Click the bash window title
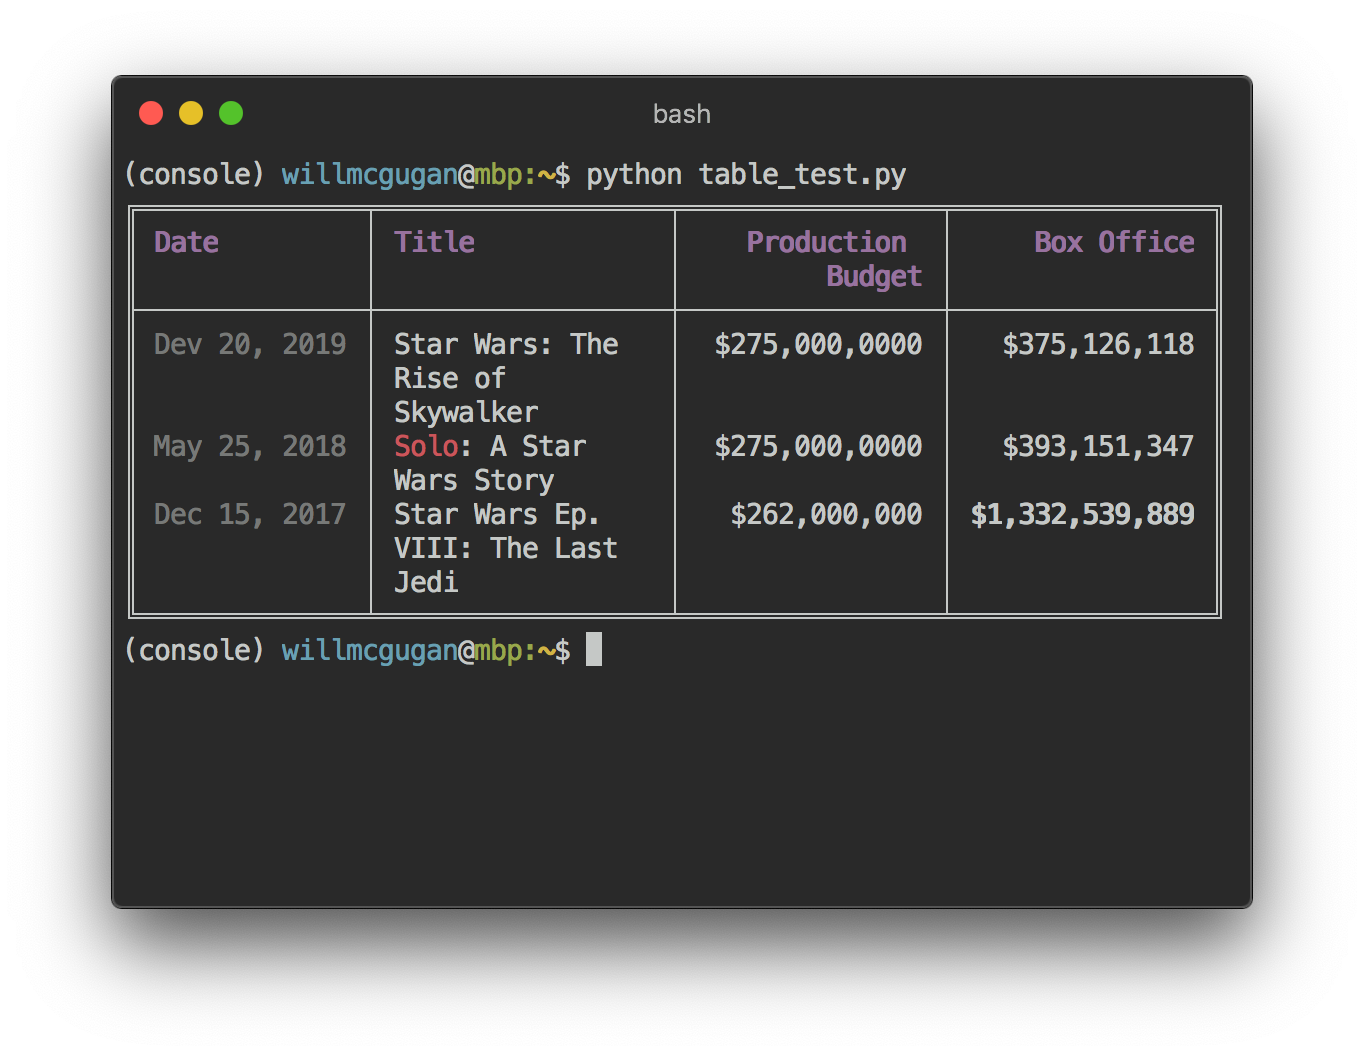 (x=681, y=114)
